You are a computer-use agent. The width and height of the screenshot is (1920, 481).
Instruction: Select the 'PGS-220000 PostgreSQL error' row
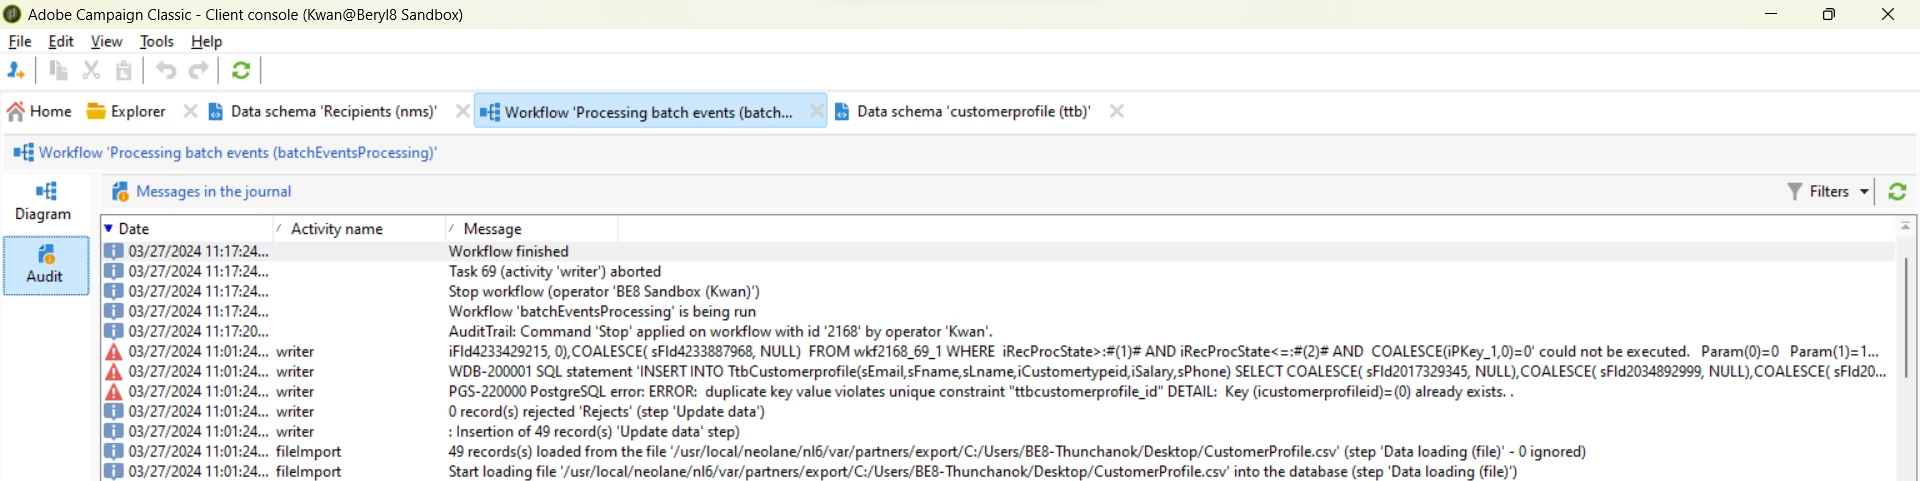point(998,391)
